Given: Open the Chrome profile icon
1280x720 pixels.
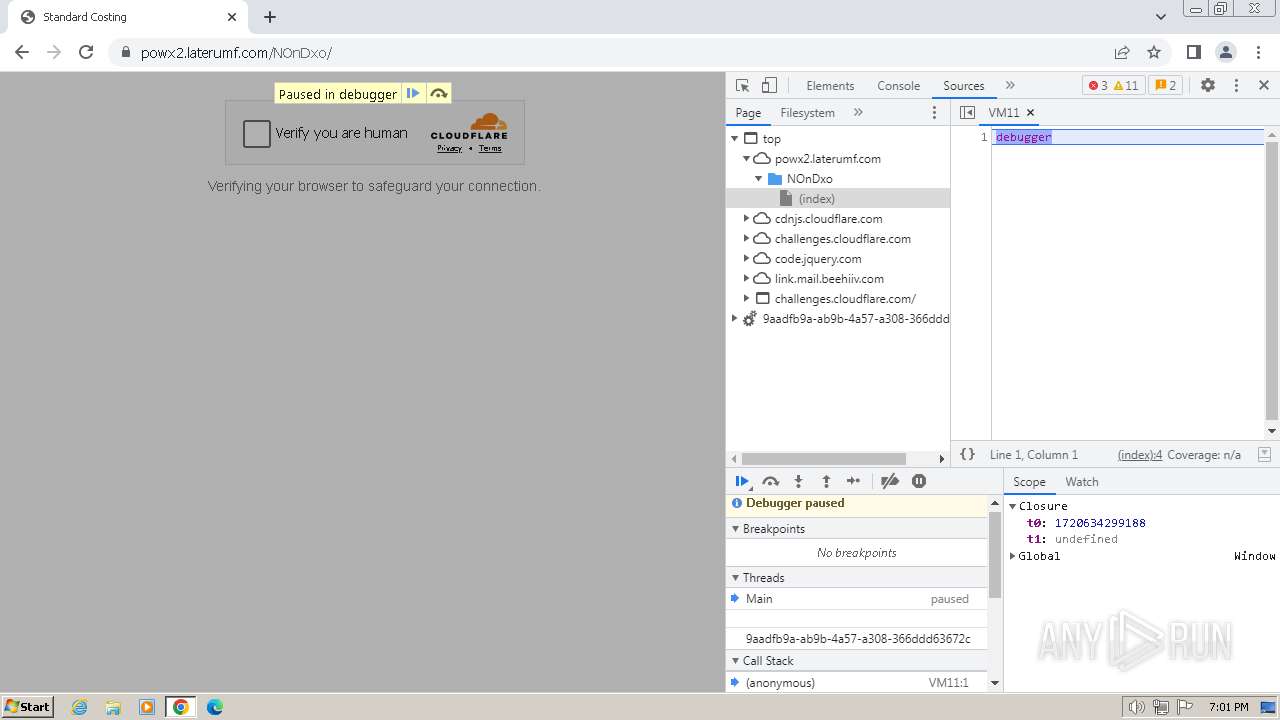Looking at the screenshot, I should (1226, 52).
